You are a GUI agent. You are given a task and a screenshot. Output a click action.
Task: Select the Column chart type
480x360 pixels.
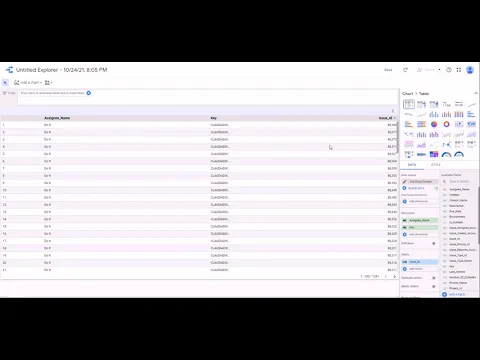pos(434,114)
